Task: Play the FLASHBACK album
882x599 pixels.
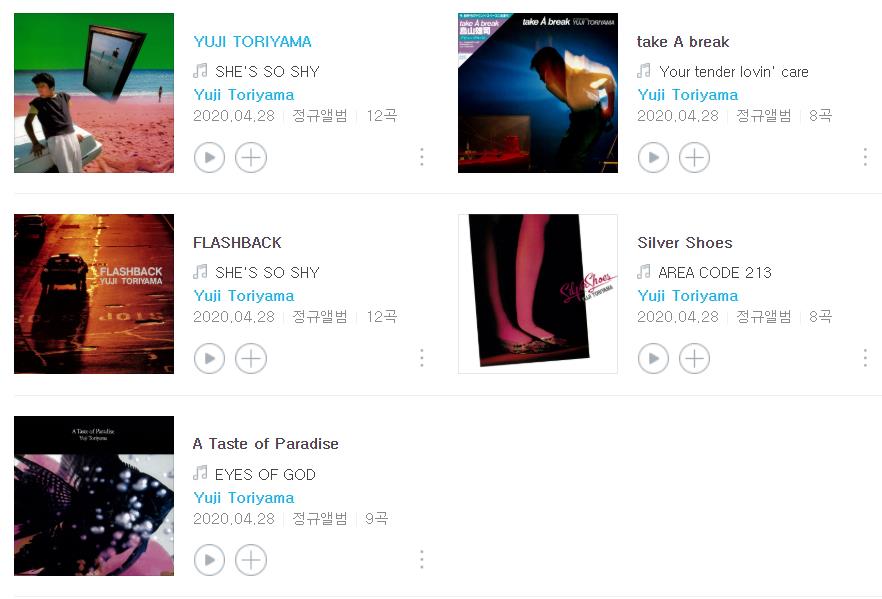Action: tap(209, 358)
